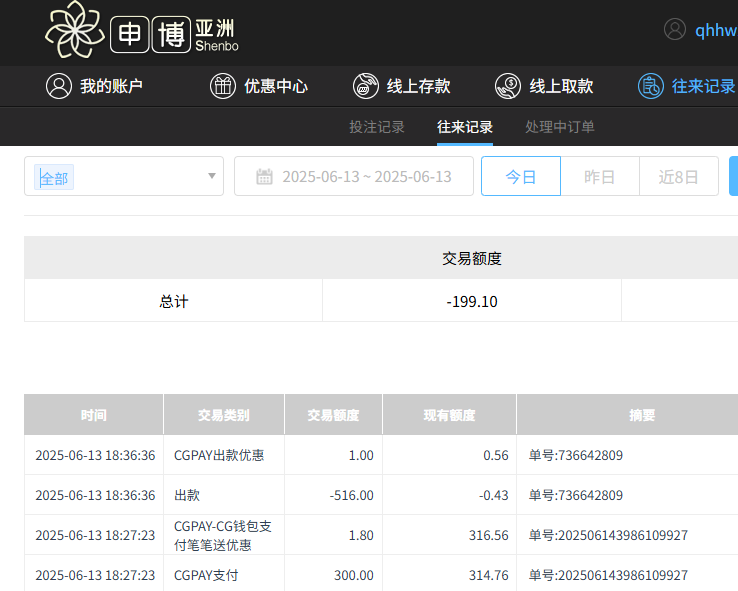Switch to the 投注记录 tab
This screenshot has width=738, height=591.
[x=377, y=127]
